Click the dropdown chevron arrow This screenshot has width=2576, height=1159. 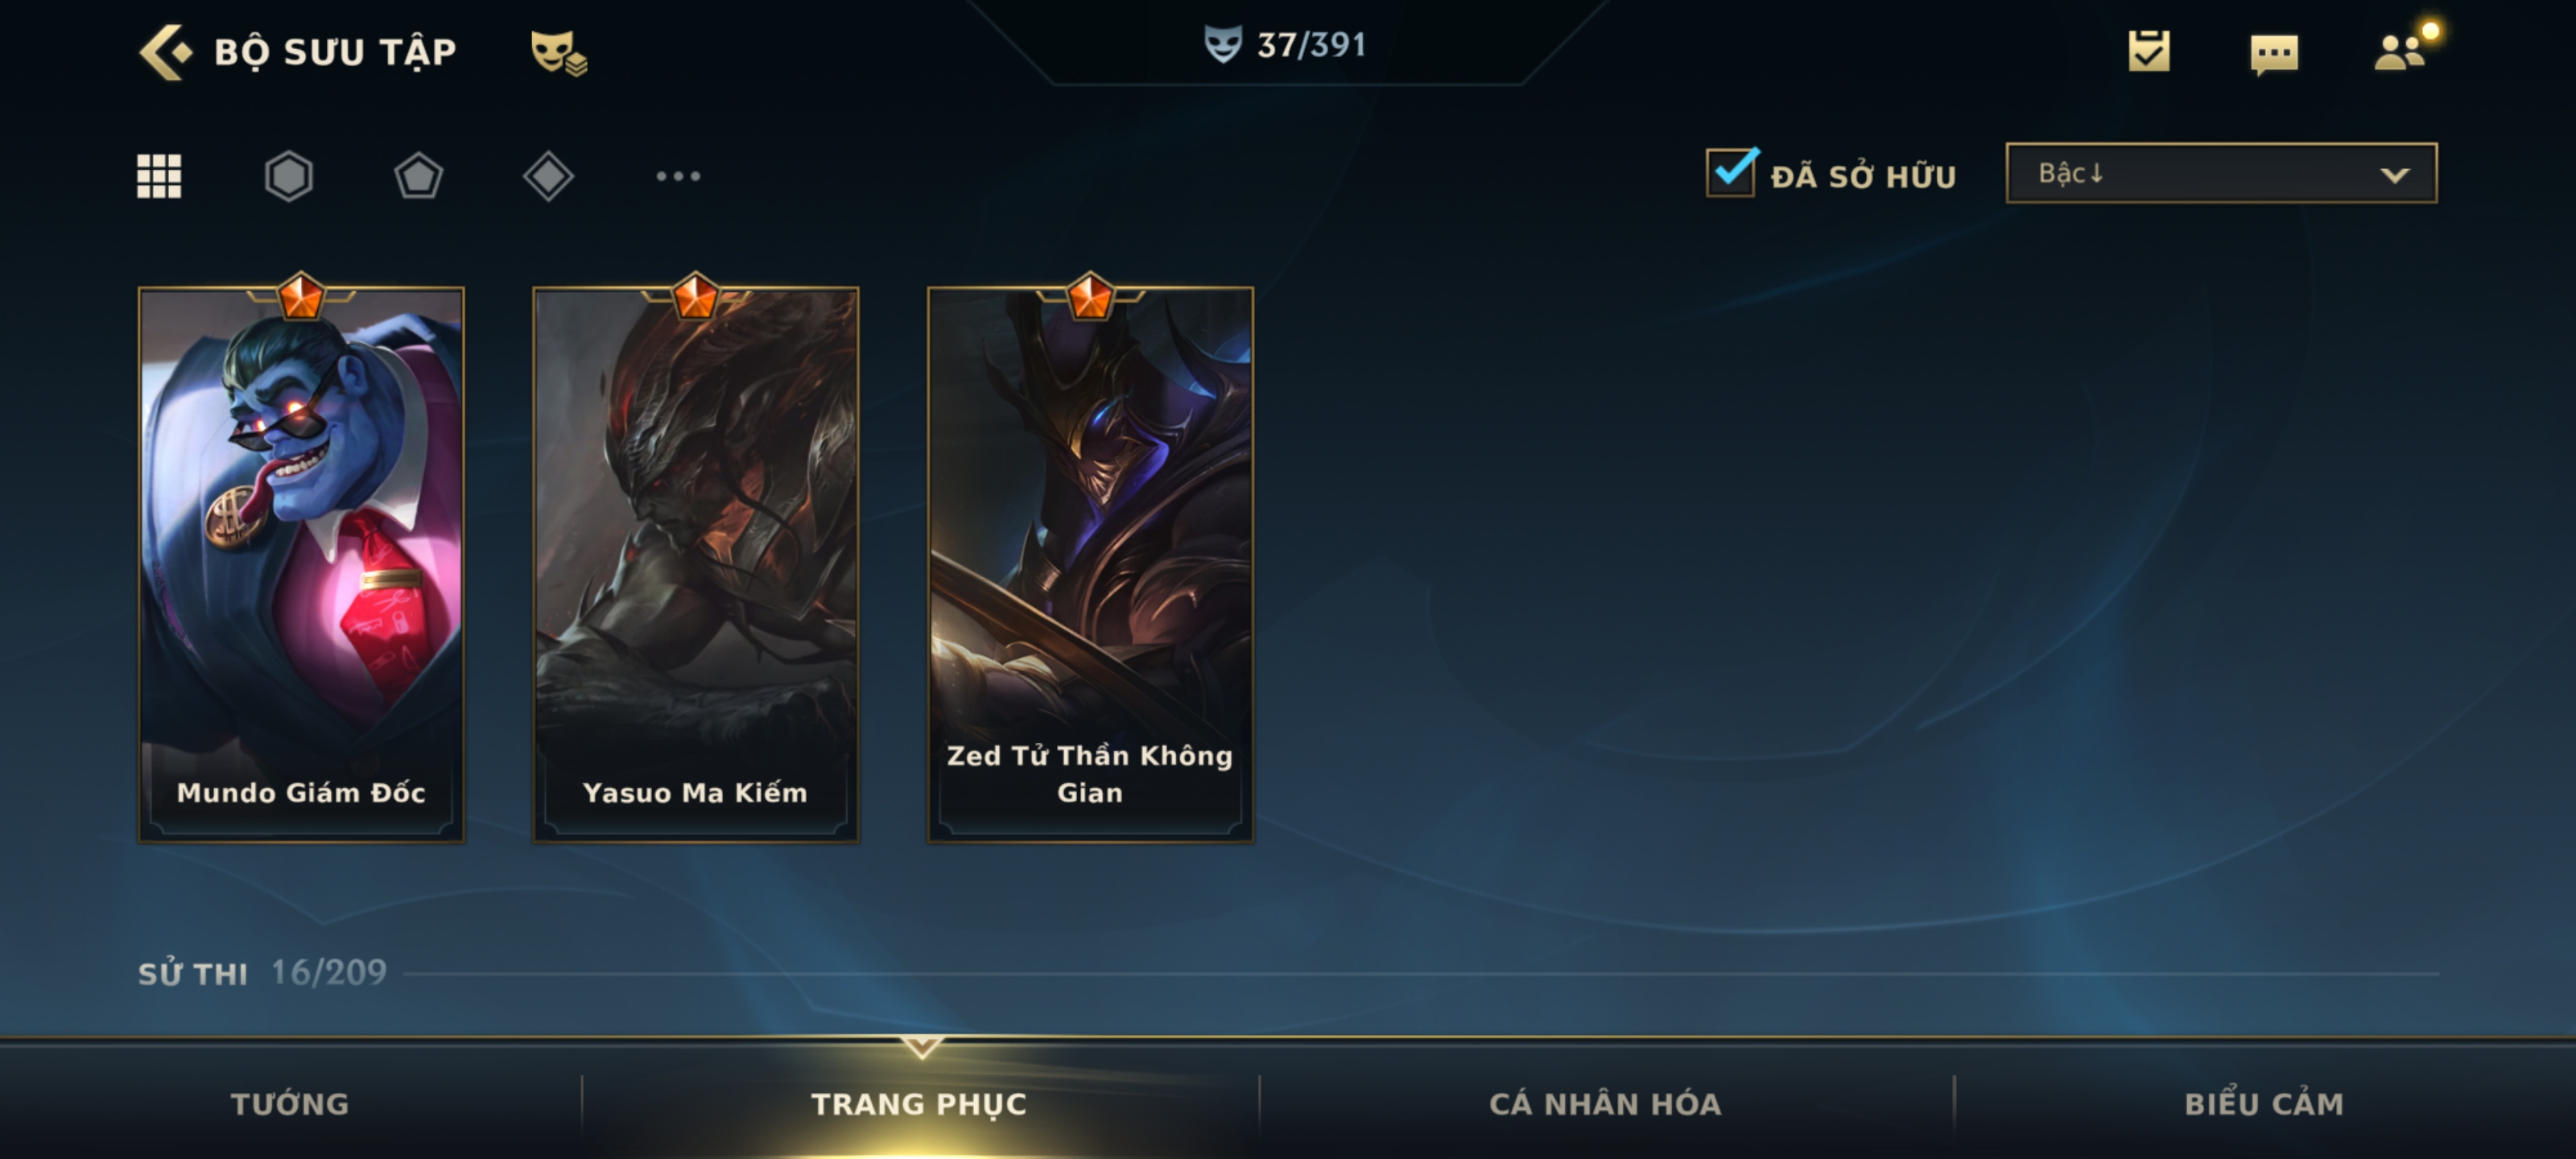[2394, 175]
